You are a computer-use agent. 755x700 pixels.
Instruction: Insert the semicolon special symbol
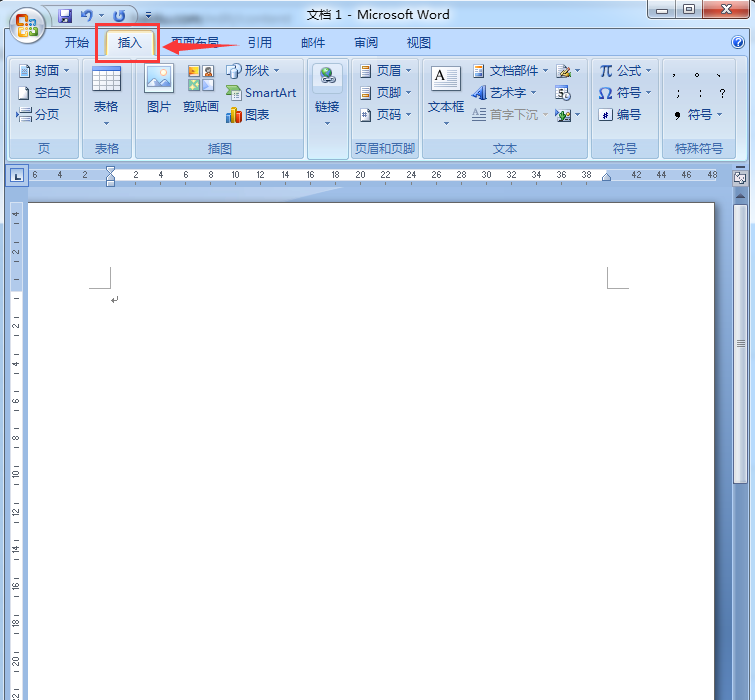pyautogui.click(x=678, y=93)
